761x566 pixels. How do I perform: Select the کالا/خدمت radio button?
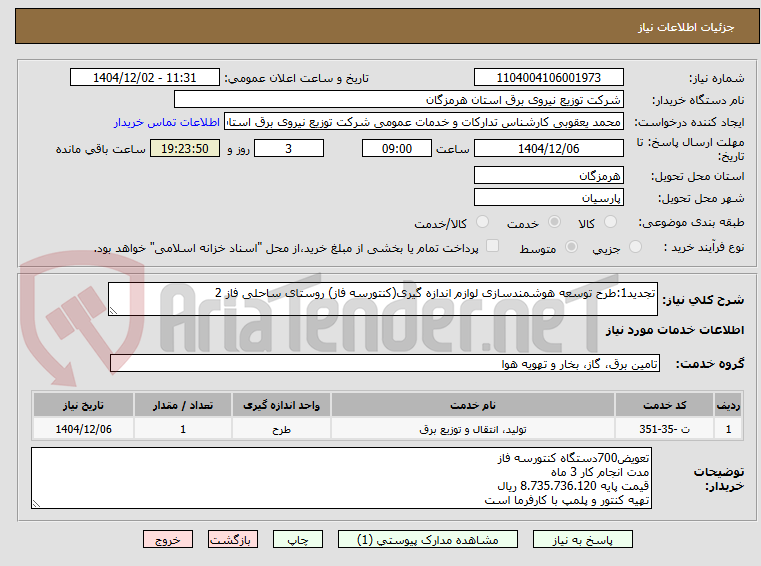click(x=482, y=222)
